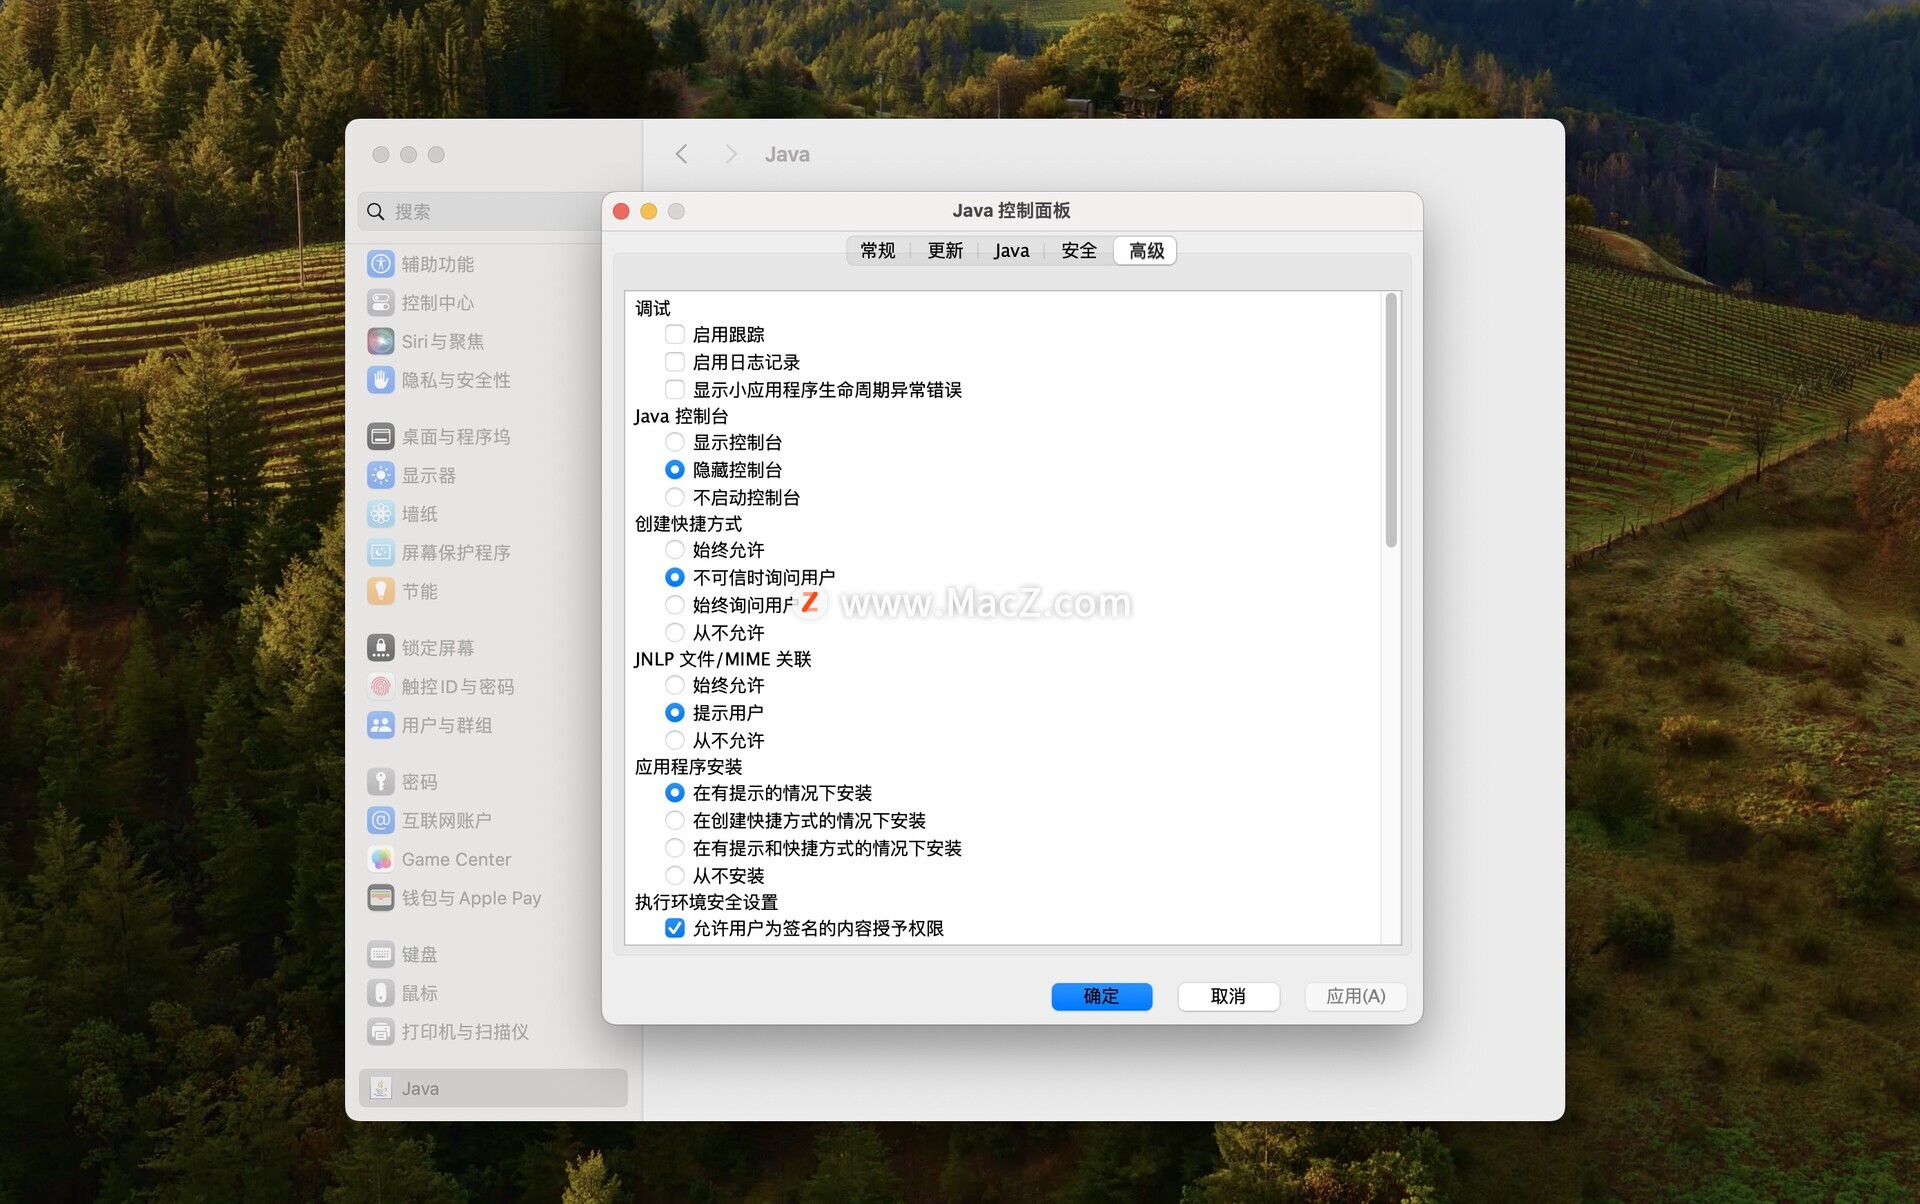The width and height of the screenshot is (1920, 1204).
Task: Switch to the 更新 tab
Action: (x=945, y=251)
